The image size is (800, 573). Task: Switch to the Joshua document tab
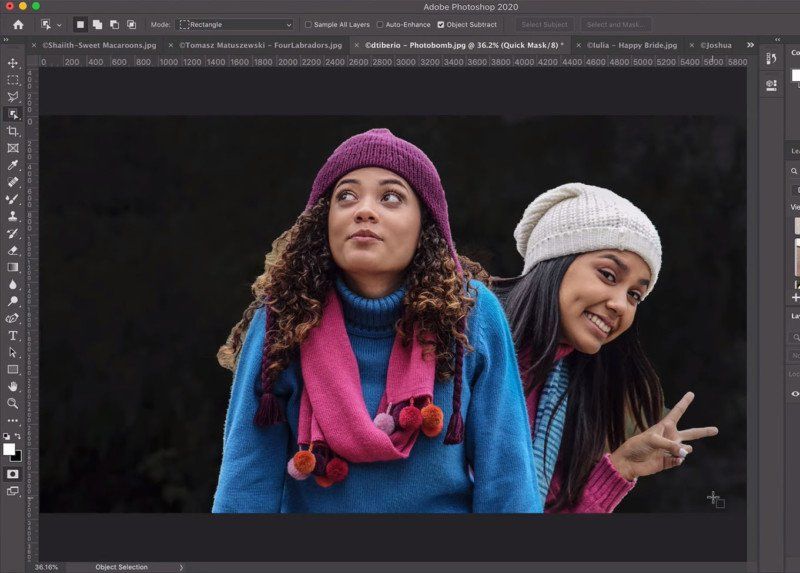715,45
